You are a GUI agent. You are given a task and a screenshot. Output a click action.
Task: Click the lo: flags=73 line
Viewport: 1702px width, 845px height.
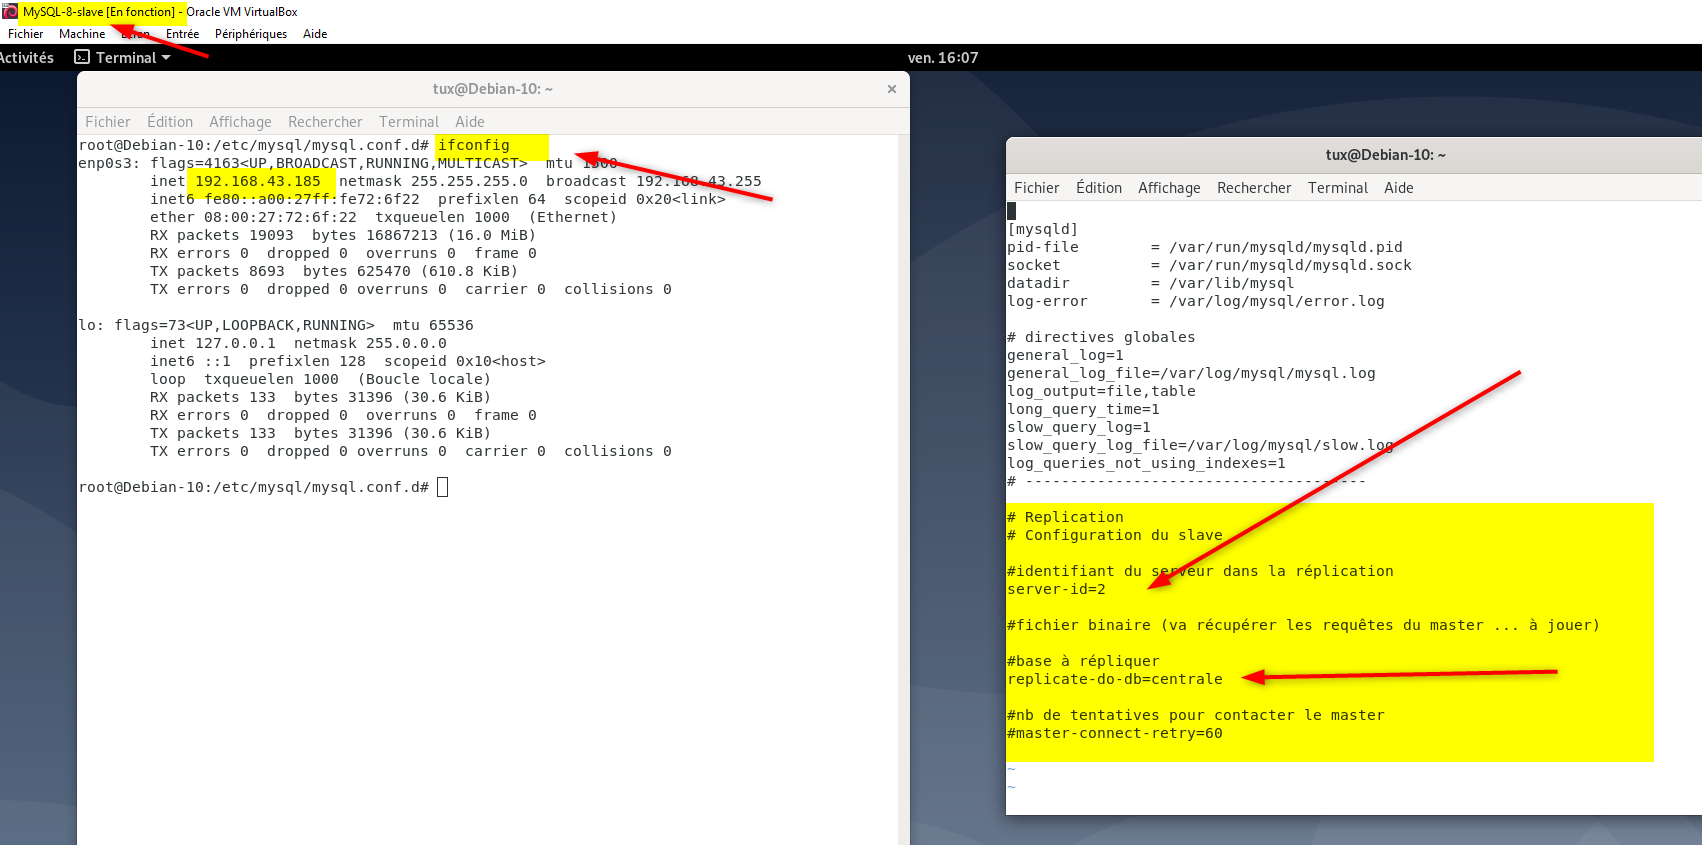click(276, 325)
